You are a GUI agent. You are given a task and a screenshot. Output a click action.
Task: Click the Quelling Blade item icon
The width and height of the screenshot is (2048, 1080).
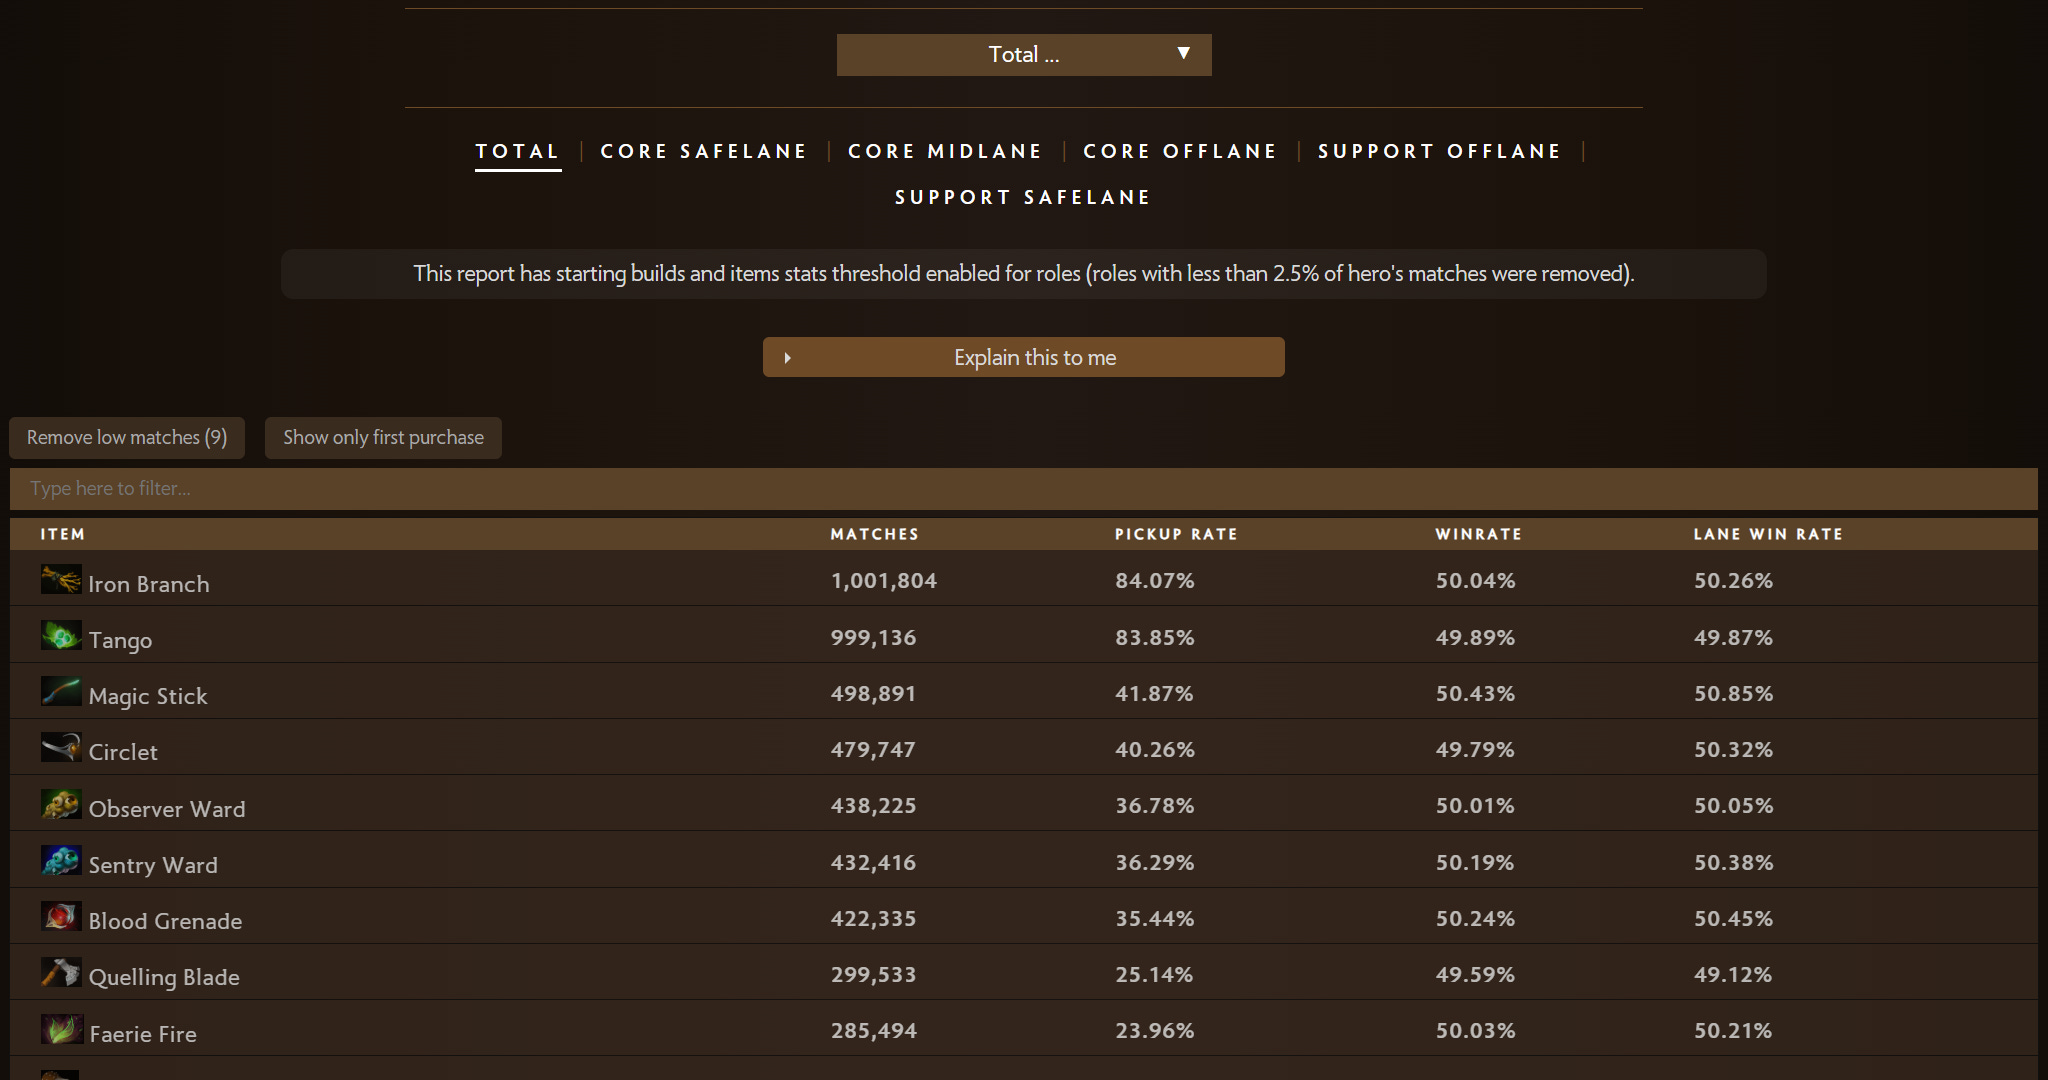click(x=61, y=973)
